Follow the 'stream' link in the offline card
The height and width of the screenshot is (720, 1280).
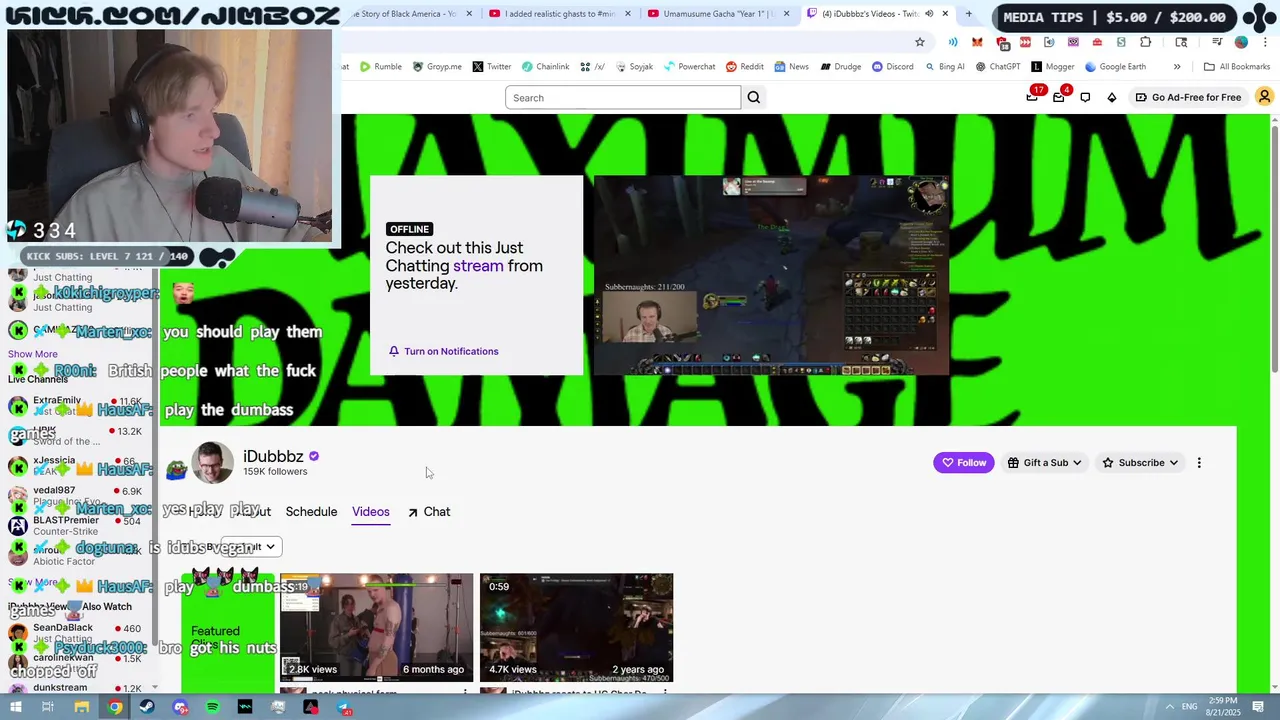[x=478, y=266]
